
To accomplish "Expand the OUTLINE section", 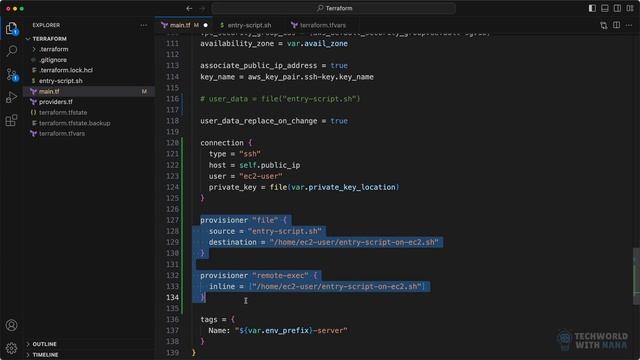I will [x=44, y=344].
